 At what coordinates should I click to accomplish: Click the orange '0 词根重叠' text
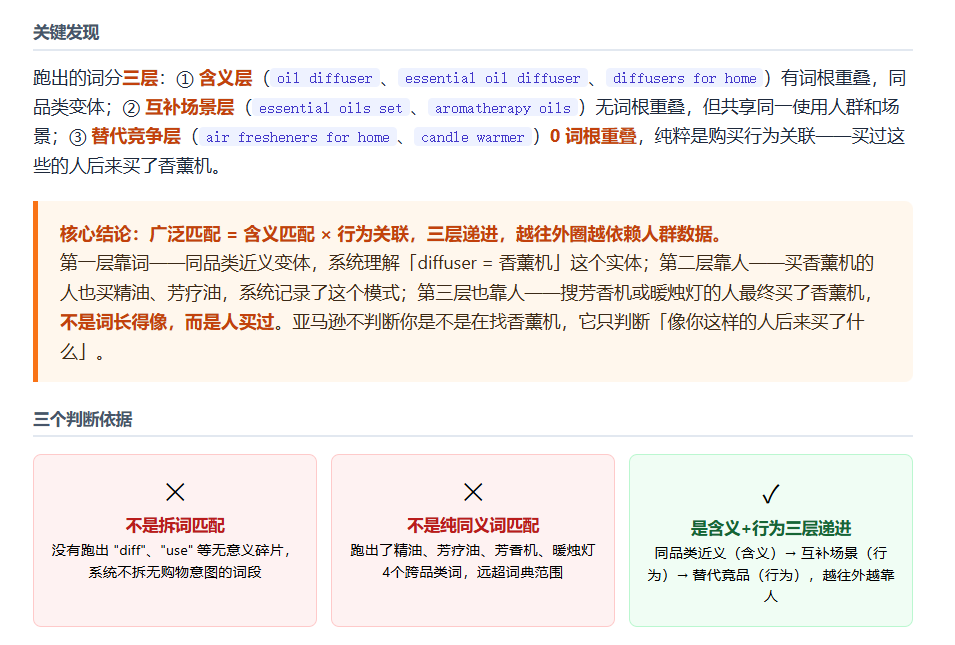(x=593, y=136)
